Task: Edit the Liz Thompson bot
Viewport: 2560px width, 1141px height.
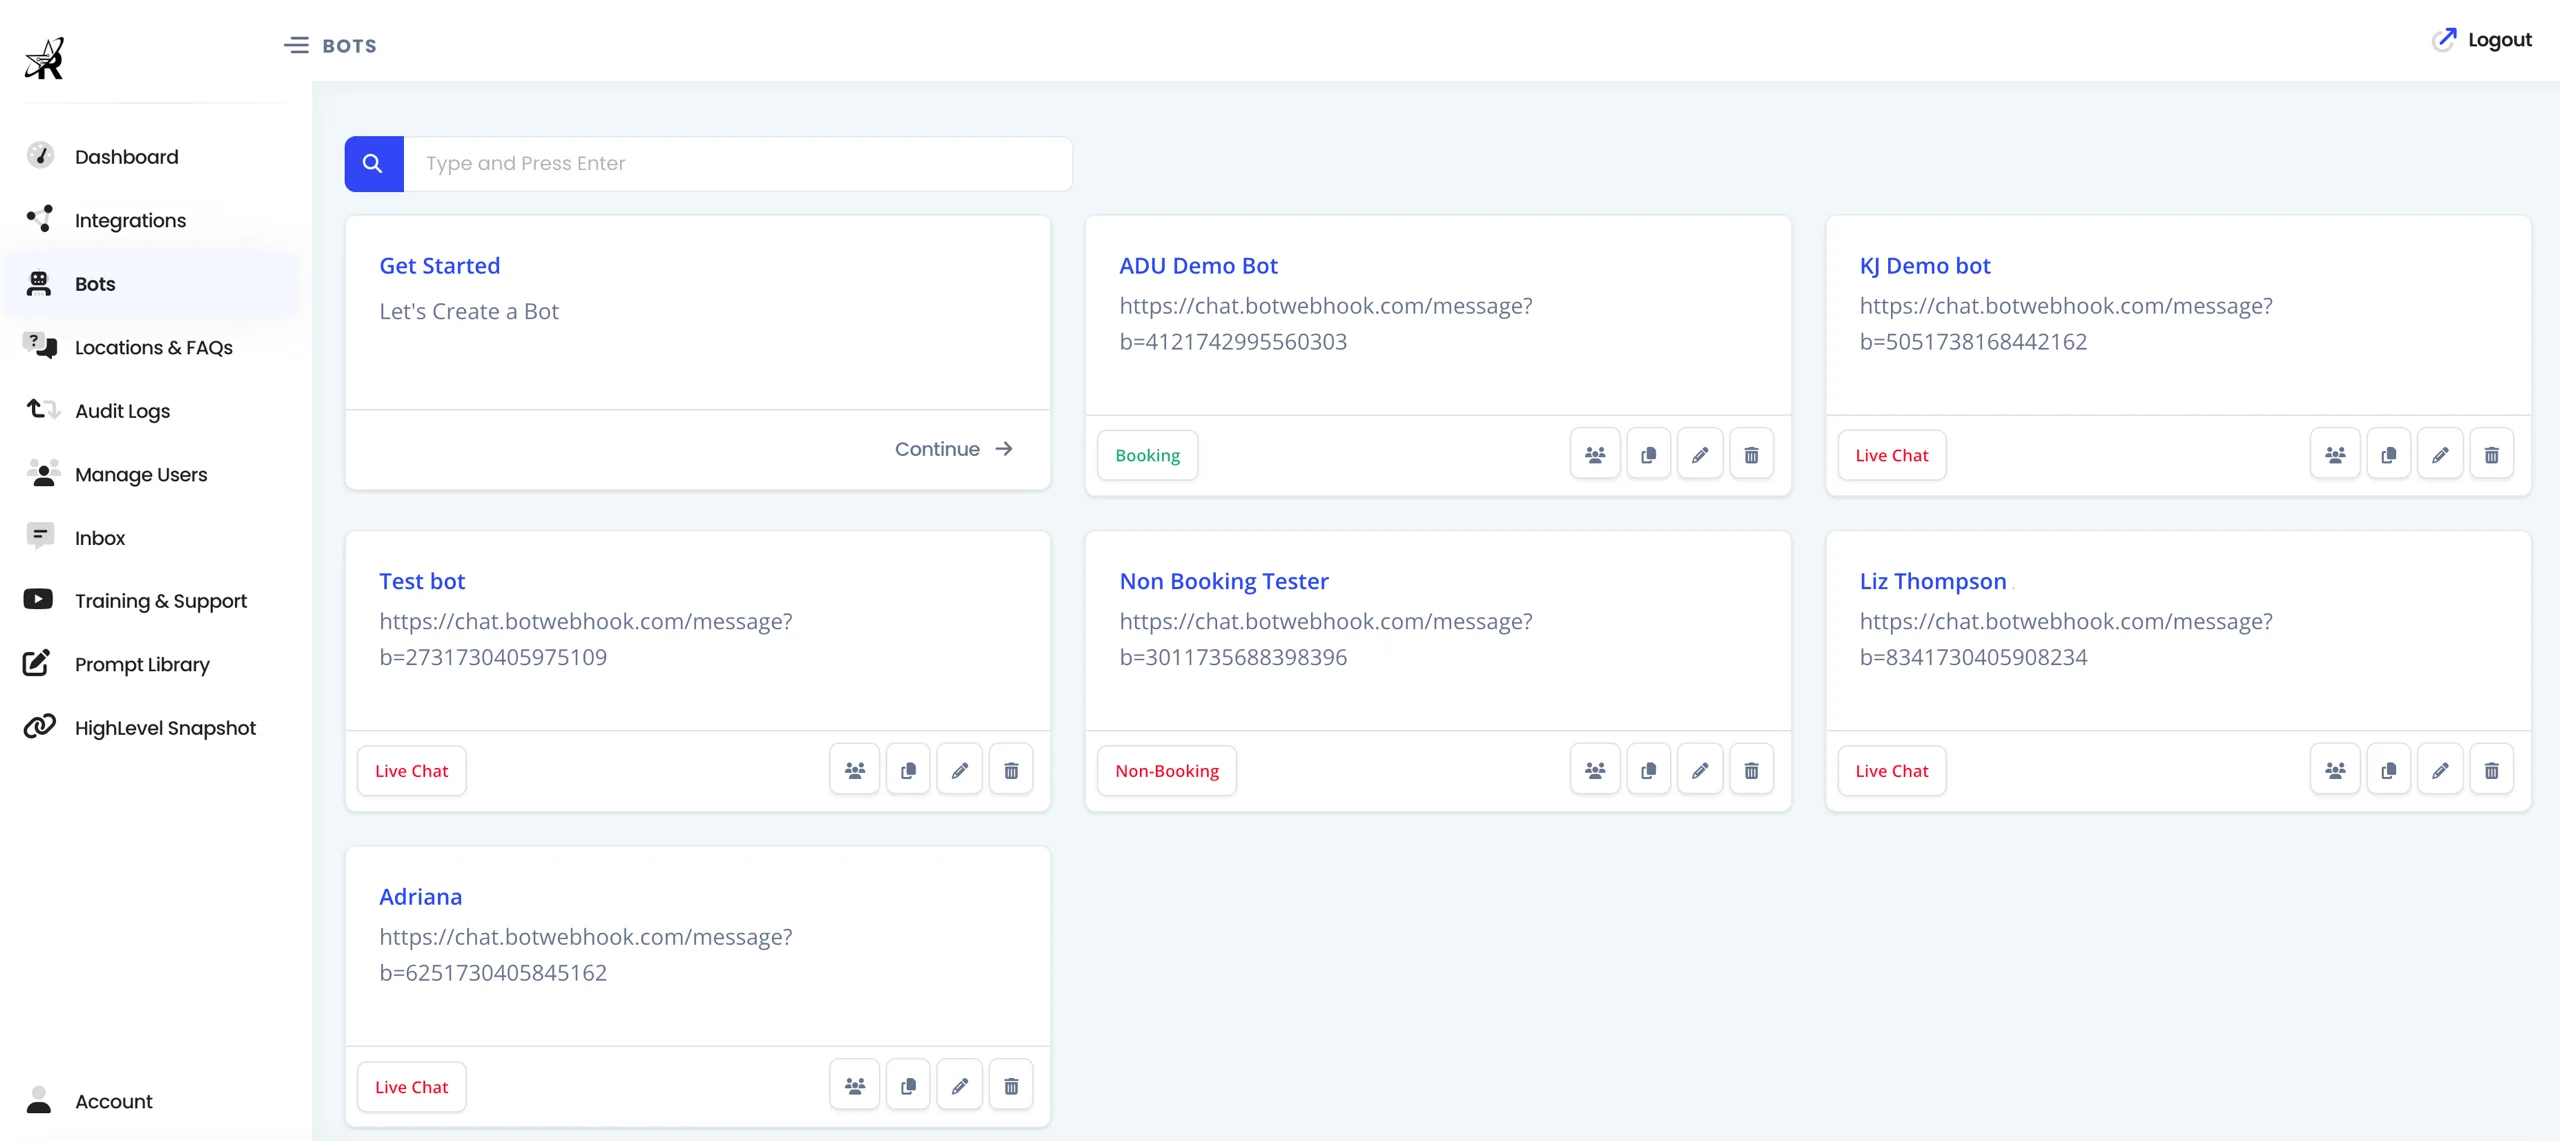Action: (2440, 770)
